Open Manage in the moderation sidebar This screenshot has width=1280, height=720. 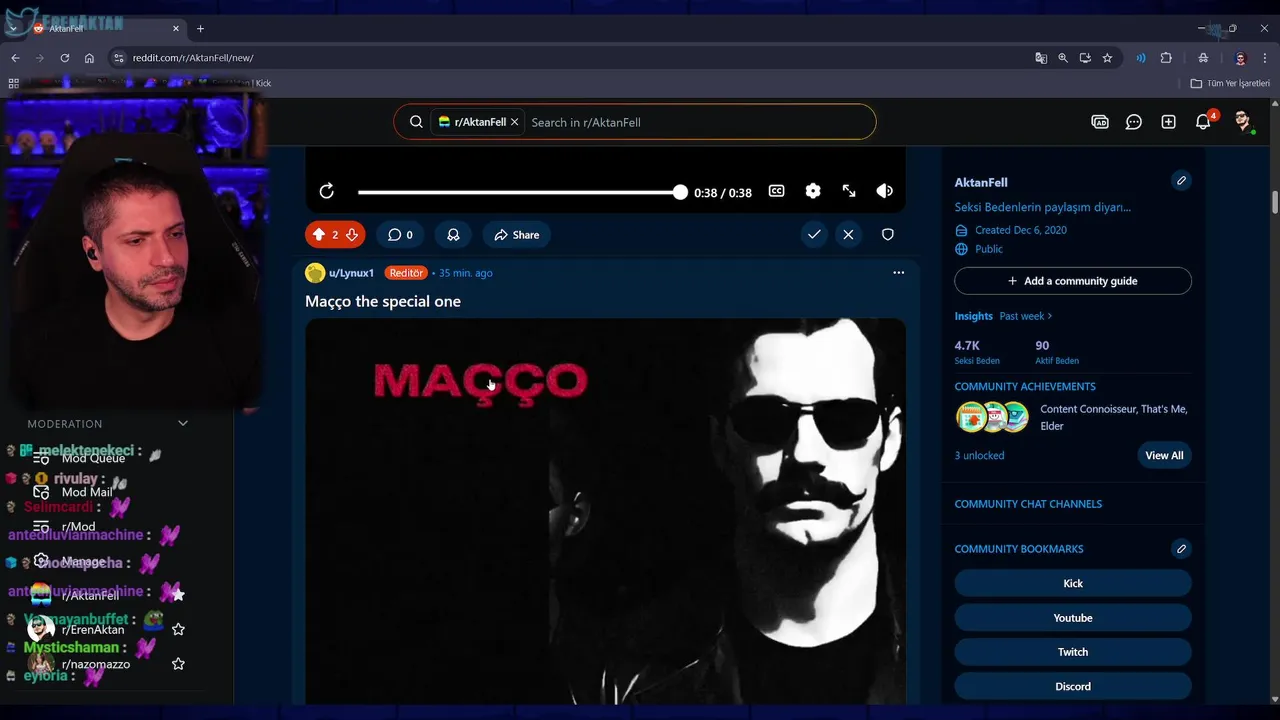(x=83, y=561)
